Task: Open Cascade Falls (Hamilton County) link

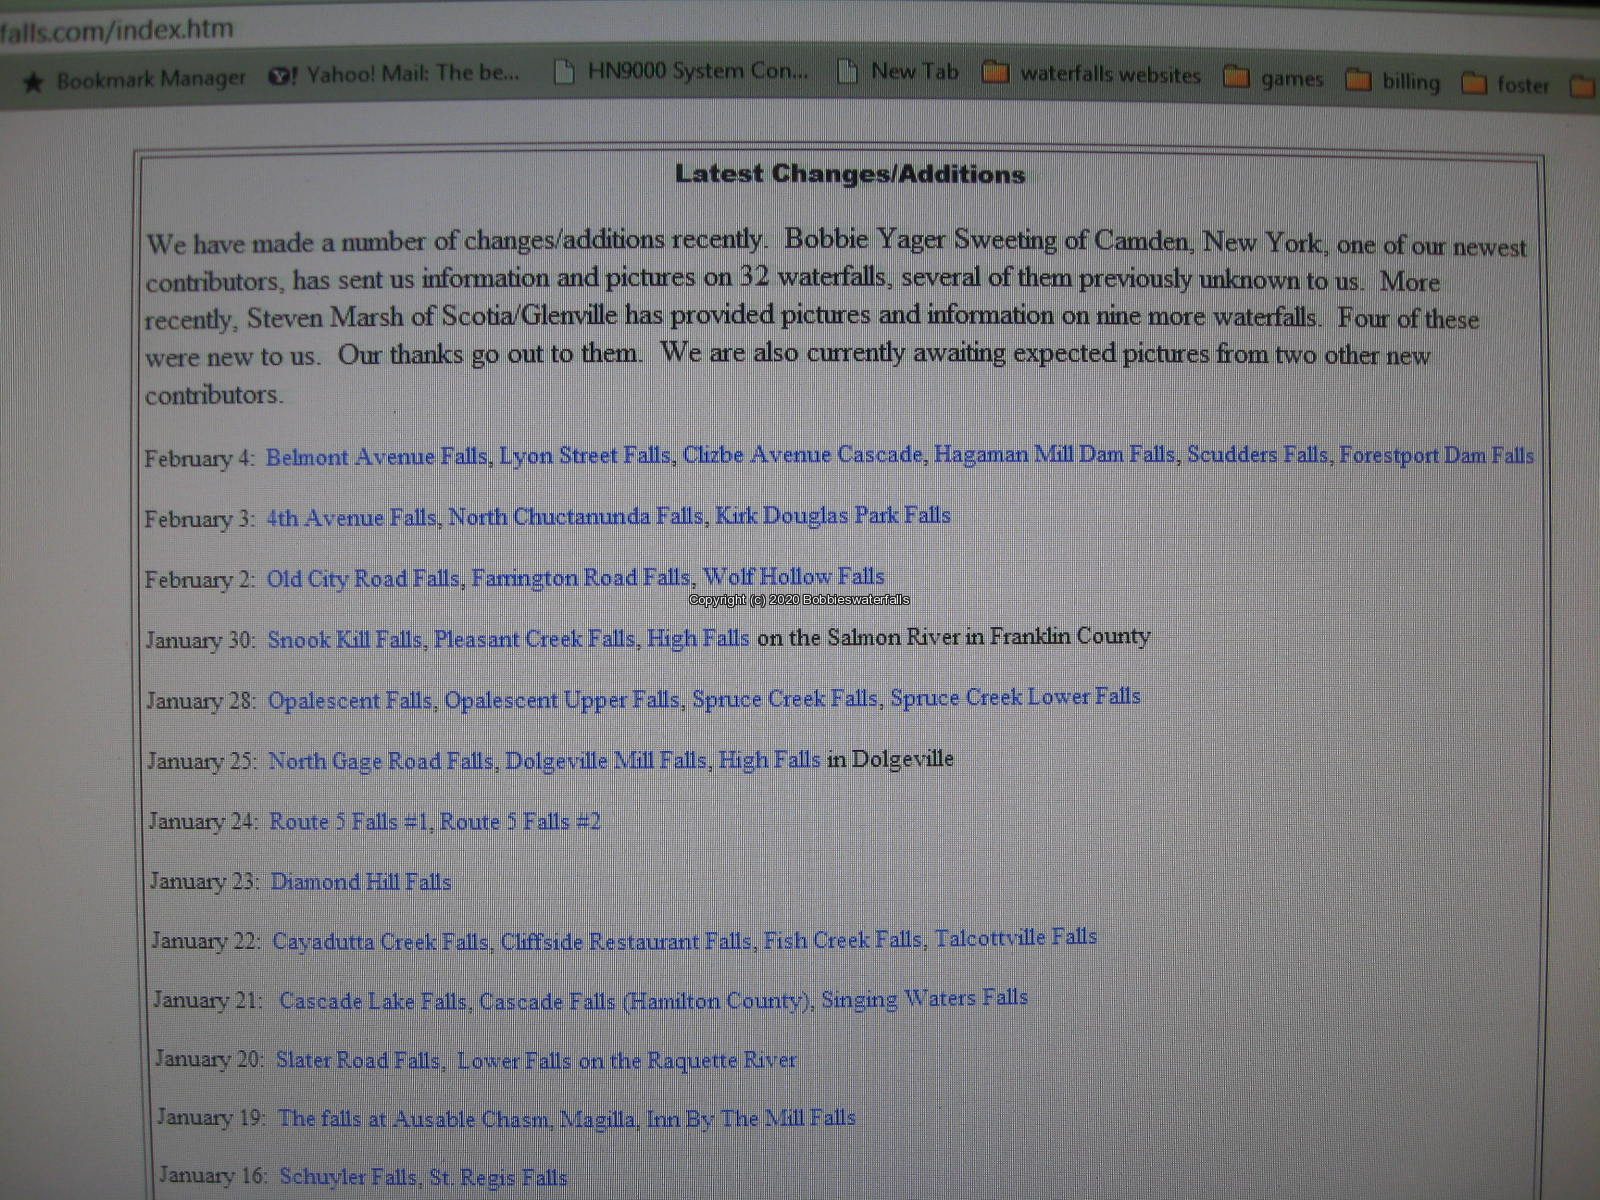Action: click(645, 1000)
